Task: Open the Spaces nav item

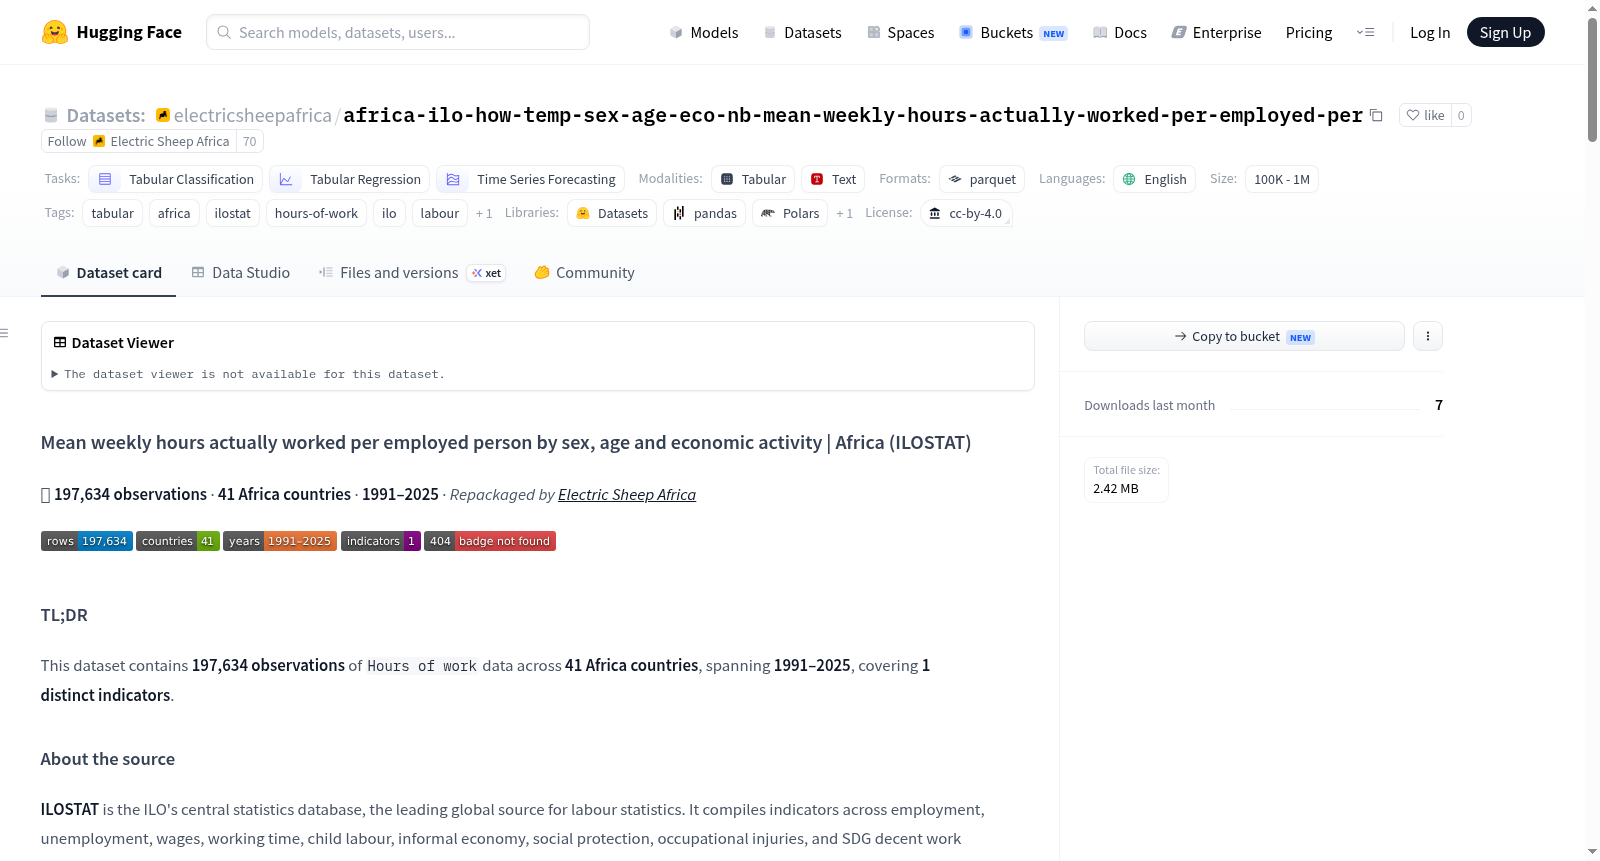Action: pos(901,32)
